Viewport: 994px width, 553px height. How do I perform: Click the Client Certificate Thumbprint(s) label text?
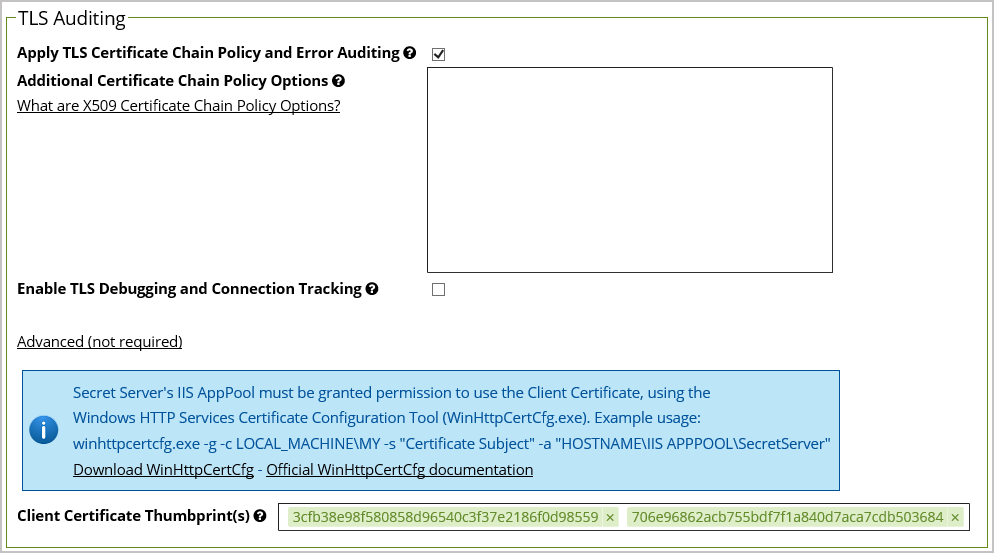click(133, 517)
